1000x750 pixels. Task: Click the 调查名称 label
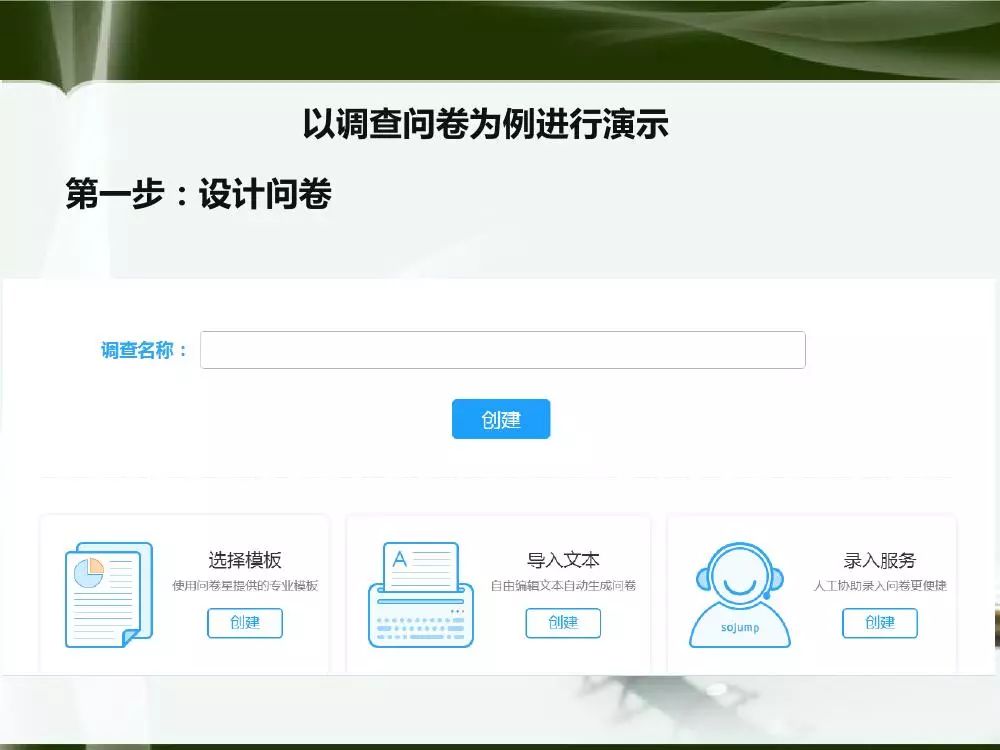click(x=144, y=351)
